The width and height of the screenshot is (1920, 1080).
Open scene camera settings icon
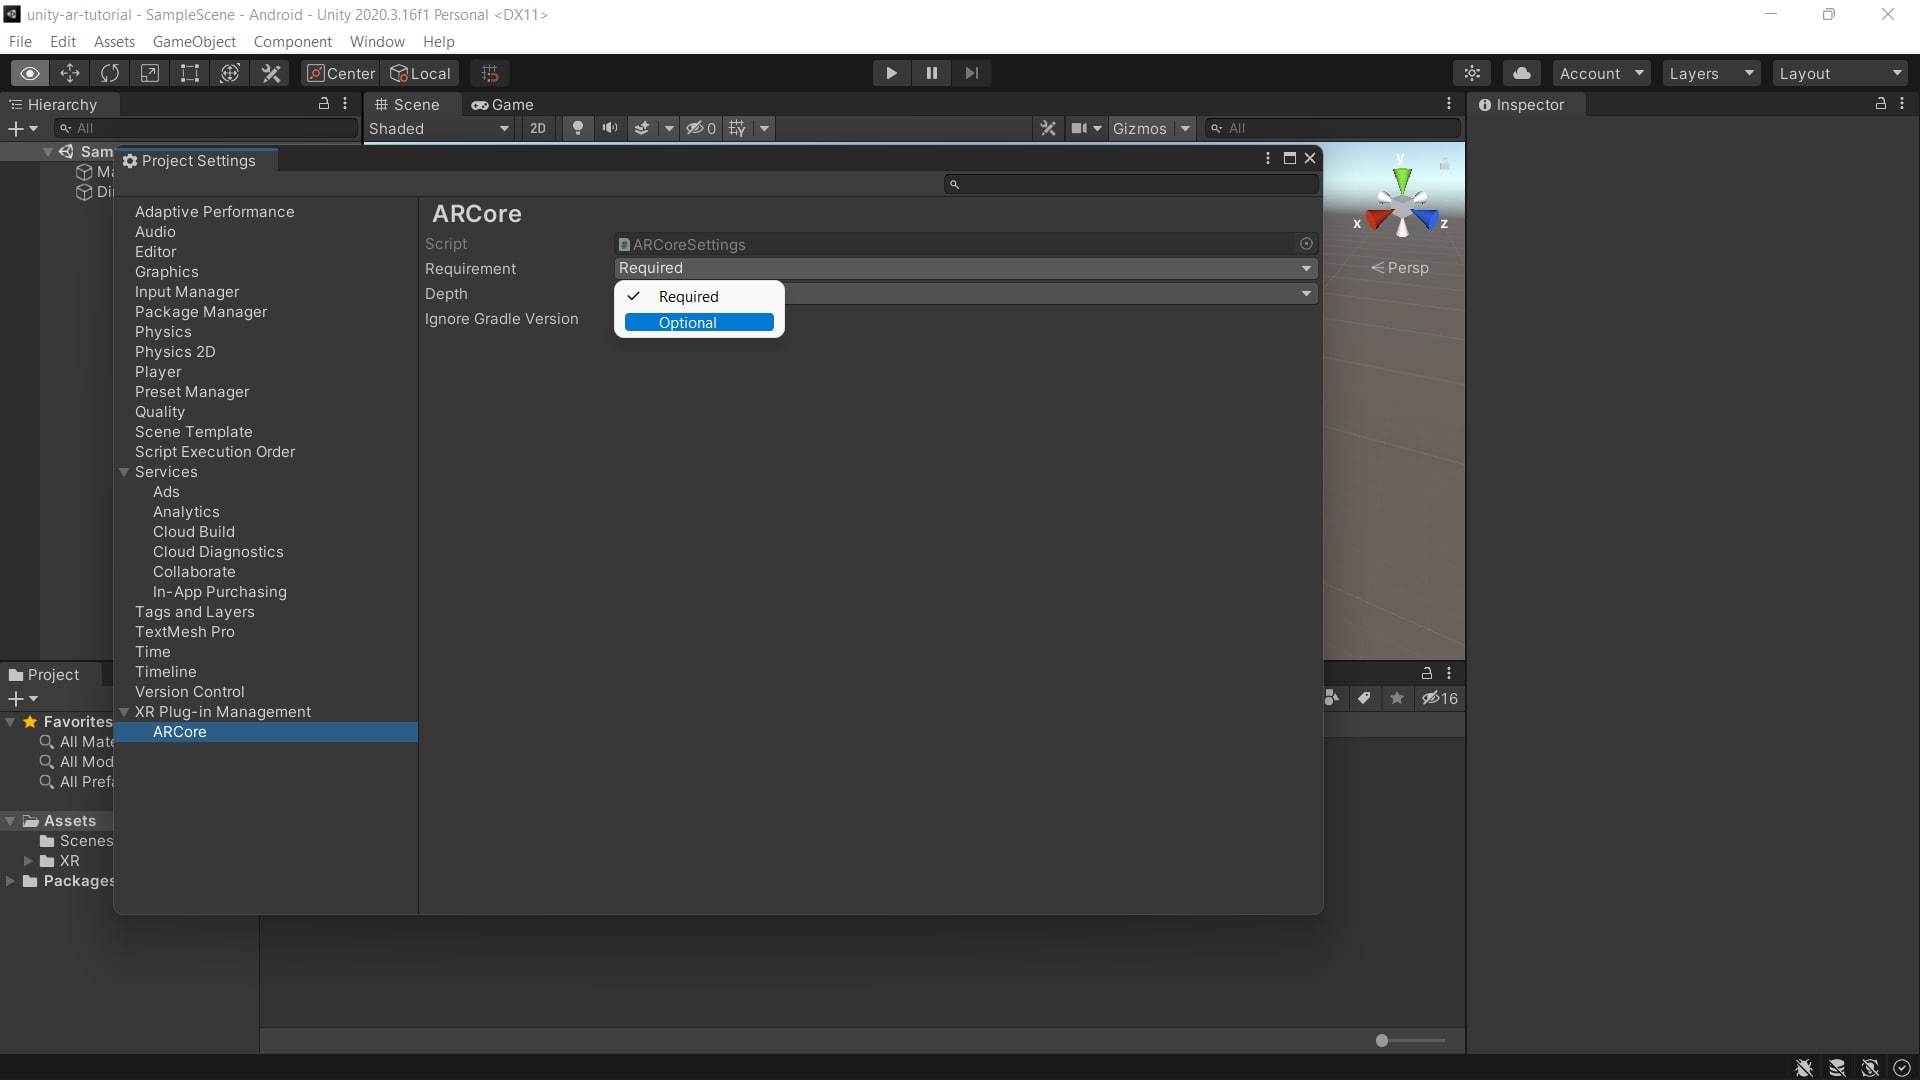tap(1080, 128)
